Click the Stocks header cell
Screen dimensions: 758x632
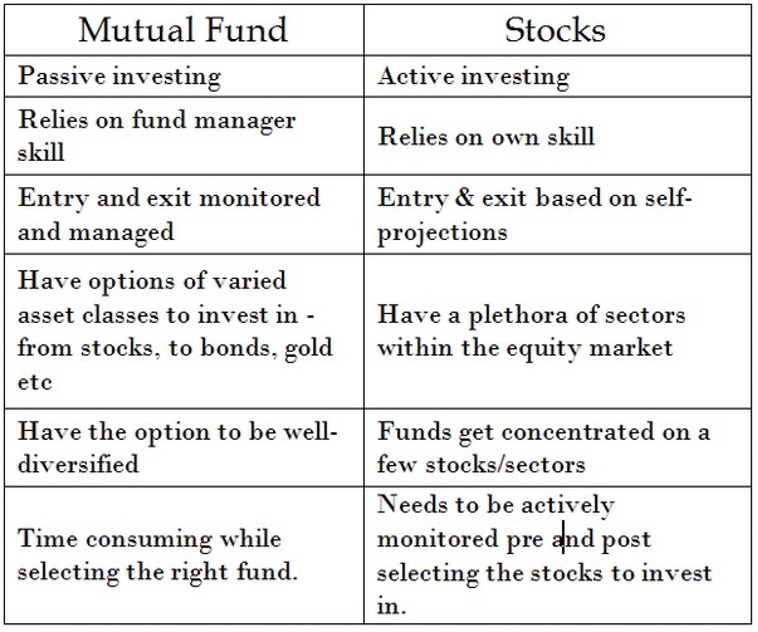557,30
